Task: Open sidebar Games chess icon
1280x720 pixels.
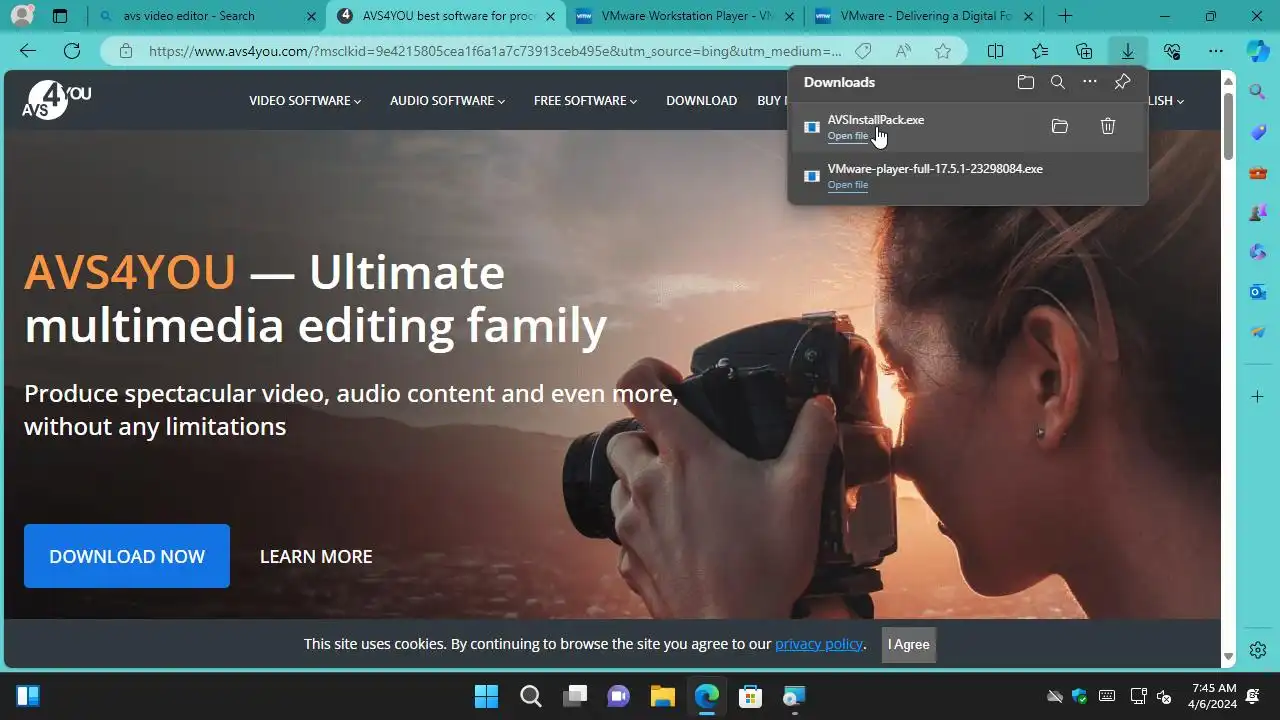Action: point(1258,212)
